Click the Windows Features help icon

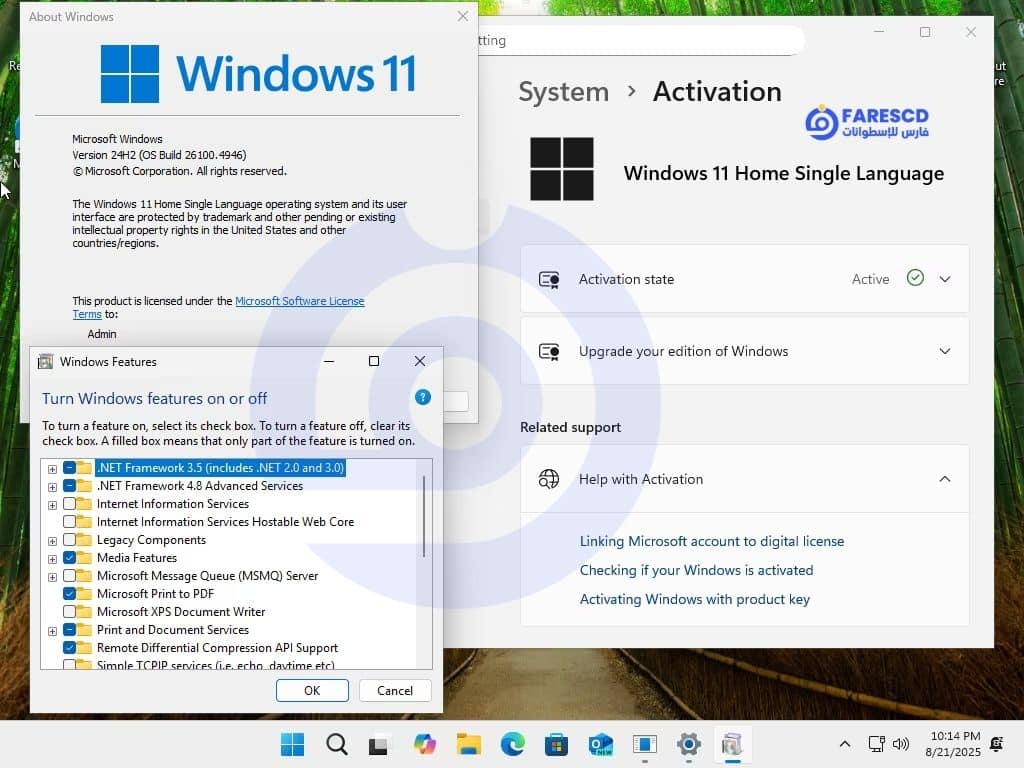[423, 397]
